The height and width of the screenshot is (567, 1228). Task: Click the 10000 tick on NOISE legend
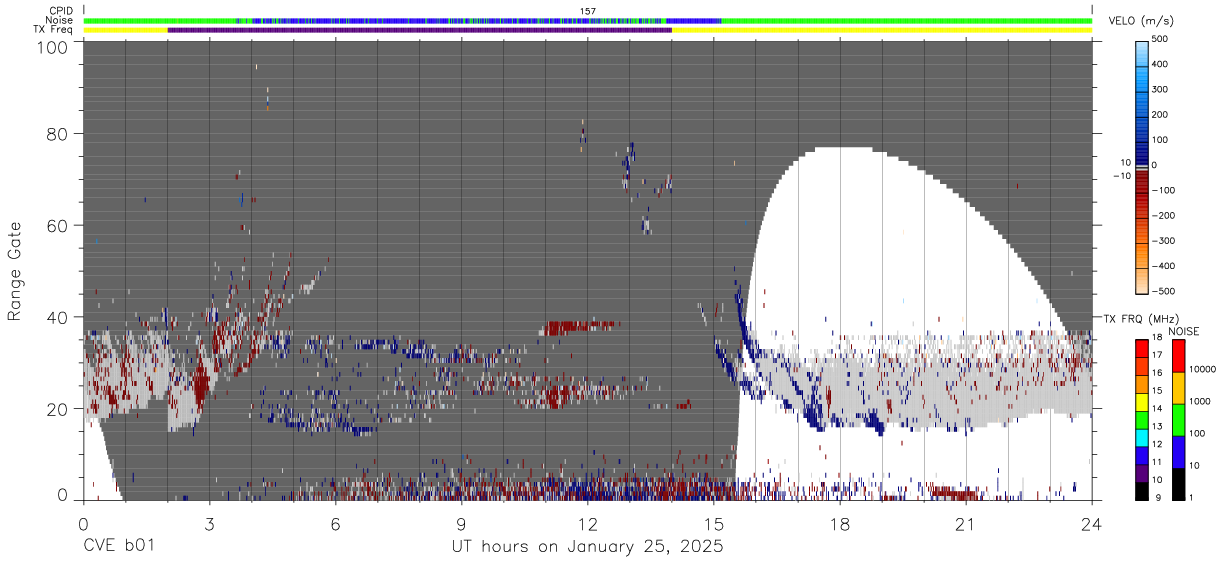point(1203,369)
